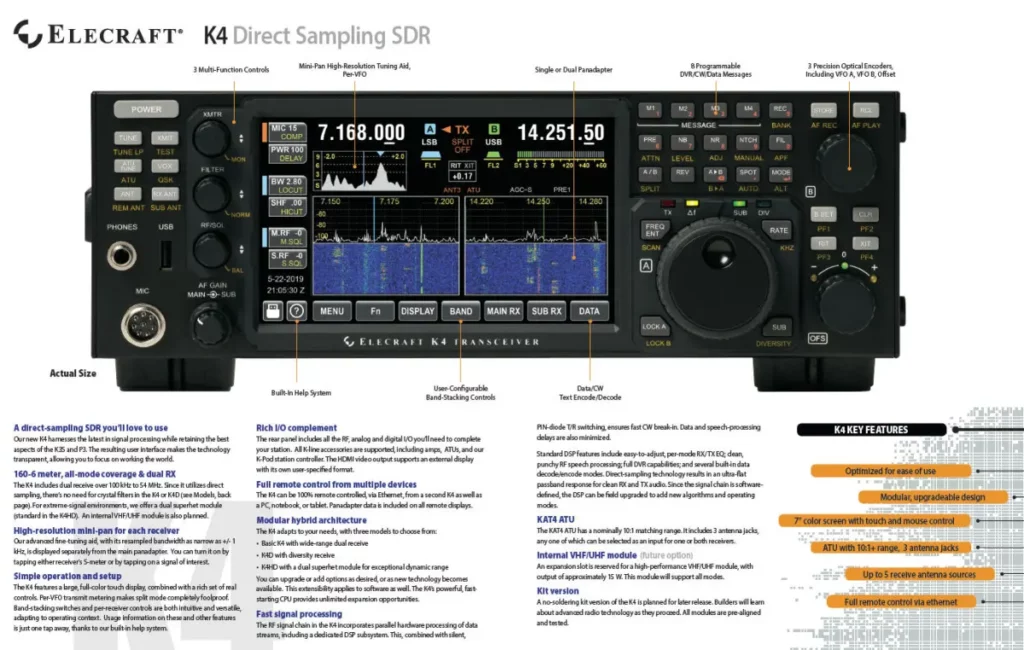This screenshot has height=650, width=1024.
Task: Click the Elecraft K4 Transceiver logo below the display
Action: 441,342
